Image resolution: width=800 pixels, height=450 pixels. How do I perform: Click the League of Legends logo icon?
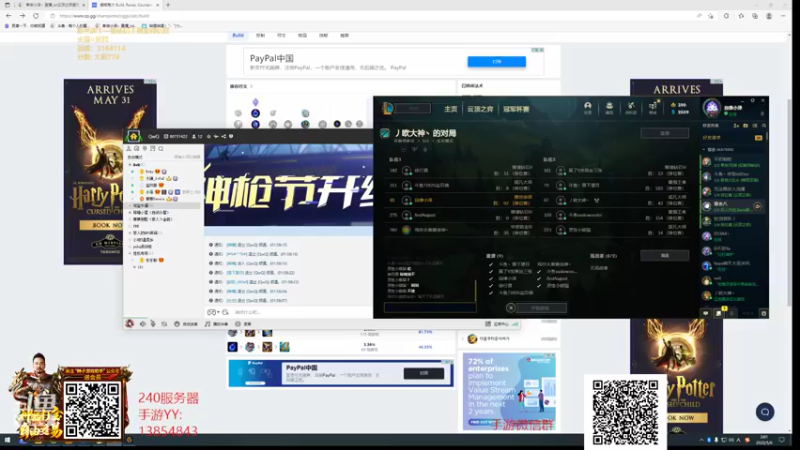[388, 108]
